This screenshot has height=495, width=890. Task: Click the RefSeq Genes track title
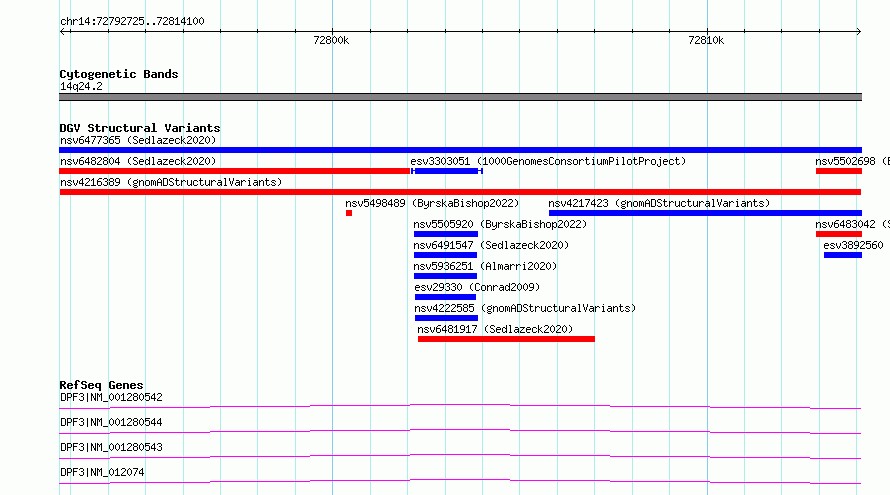coord(101,385)
